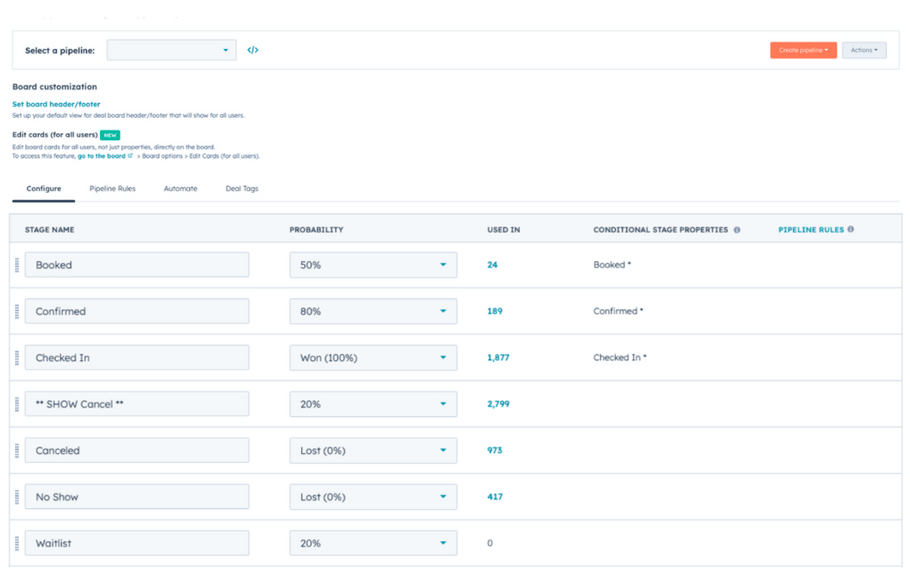This screenshot has height=585, width=910.
Task: Open the Automate tab
Action: (180, 188)
